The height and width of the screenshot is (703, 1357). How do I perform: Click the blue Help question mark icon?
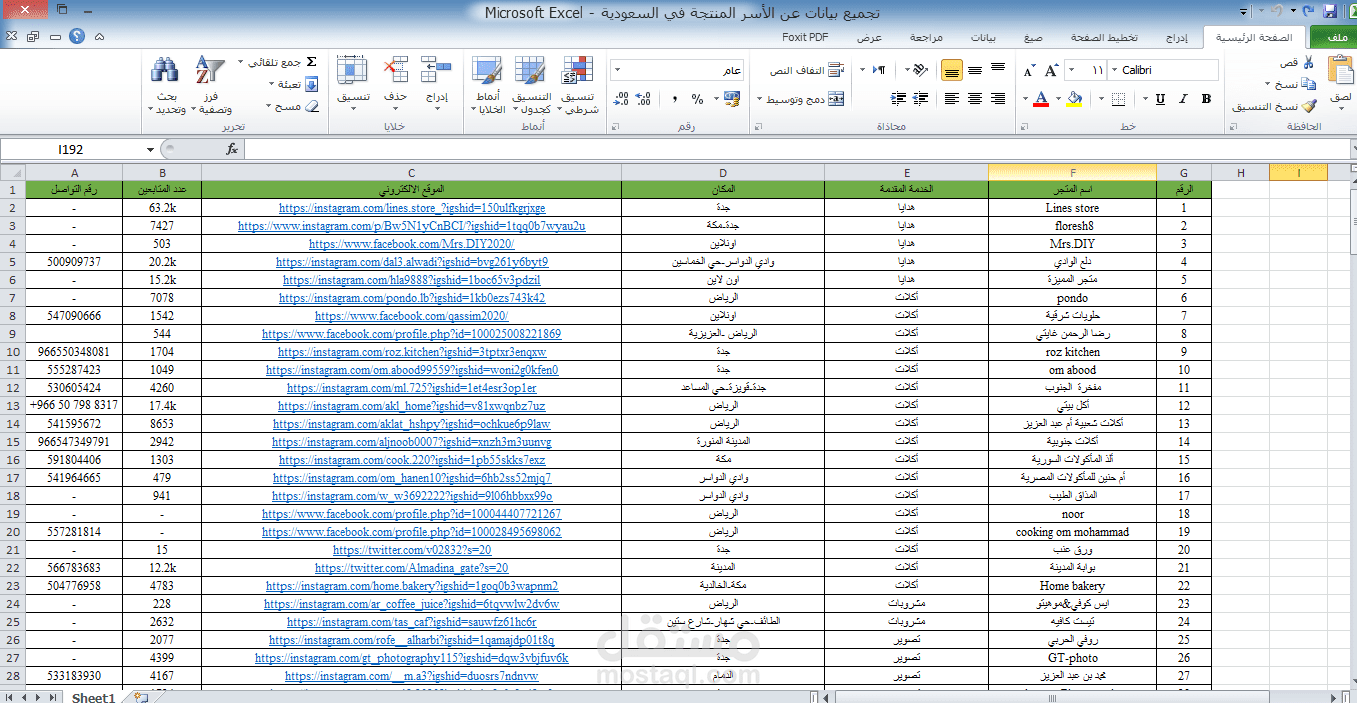(76, 36)
